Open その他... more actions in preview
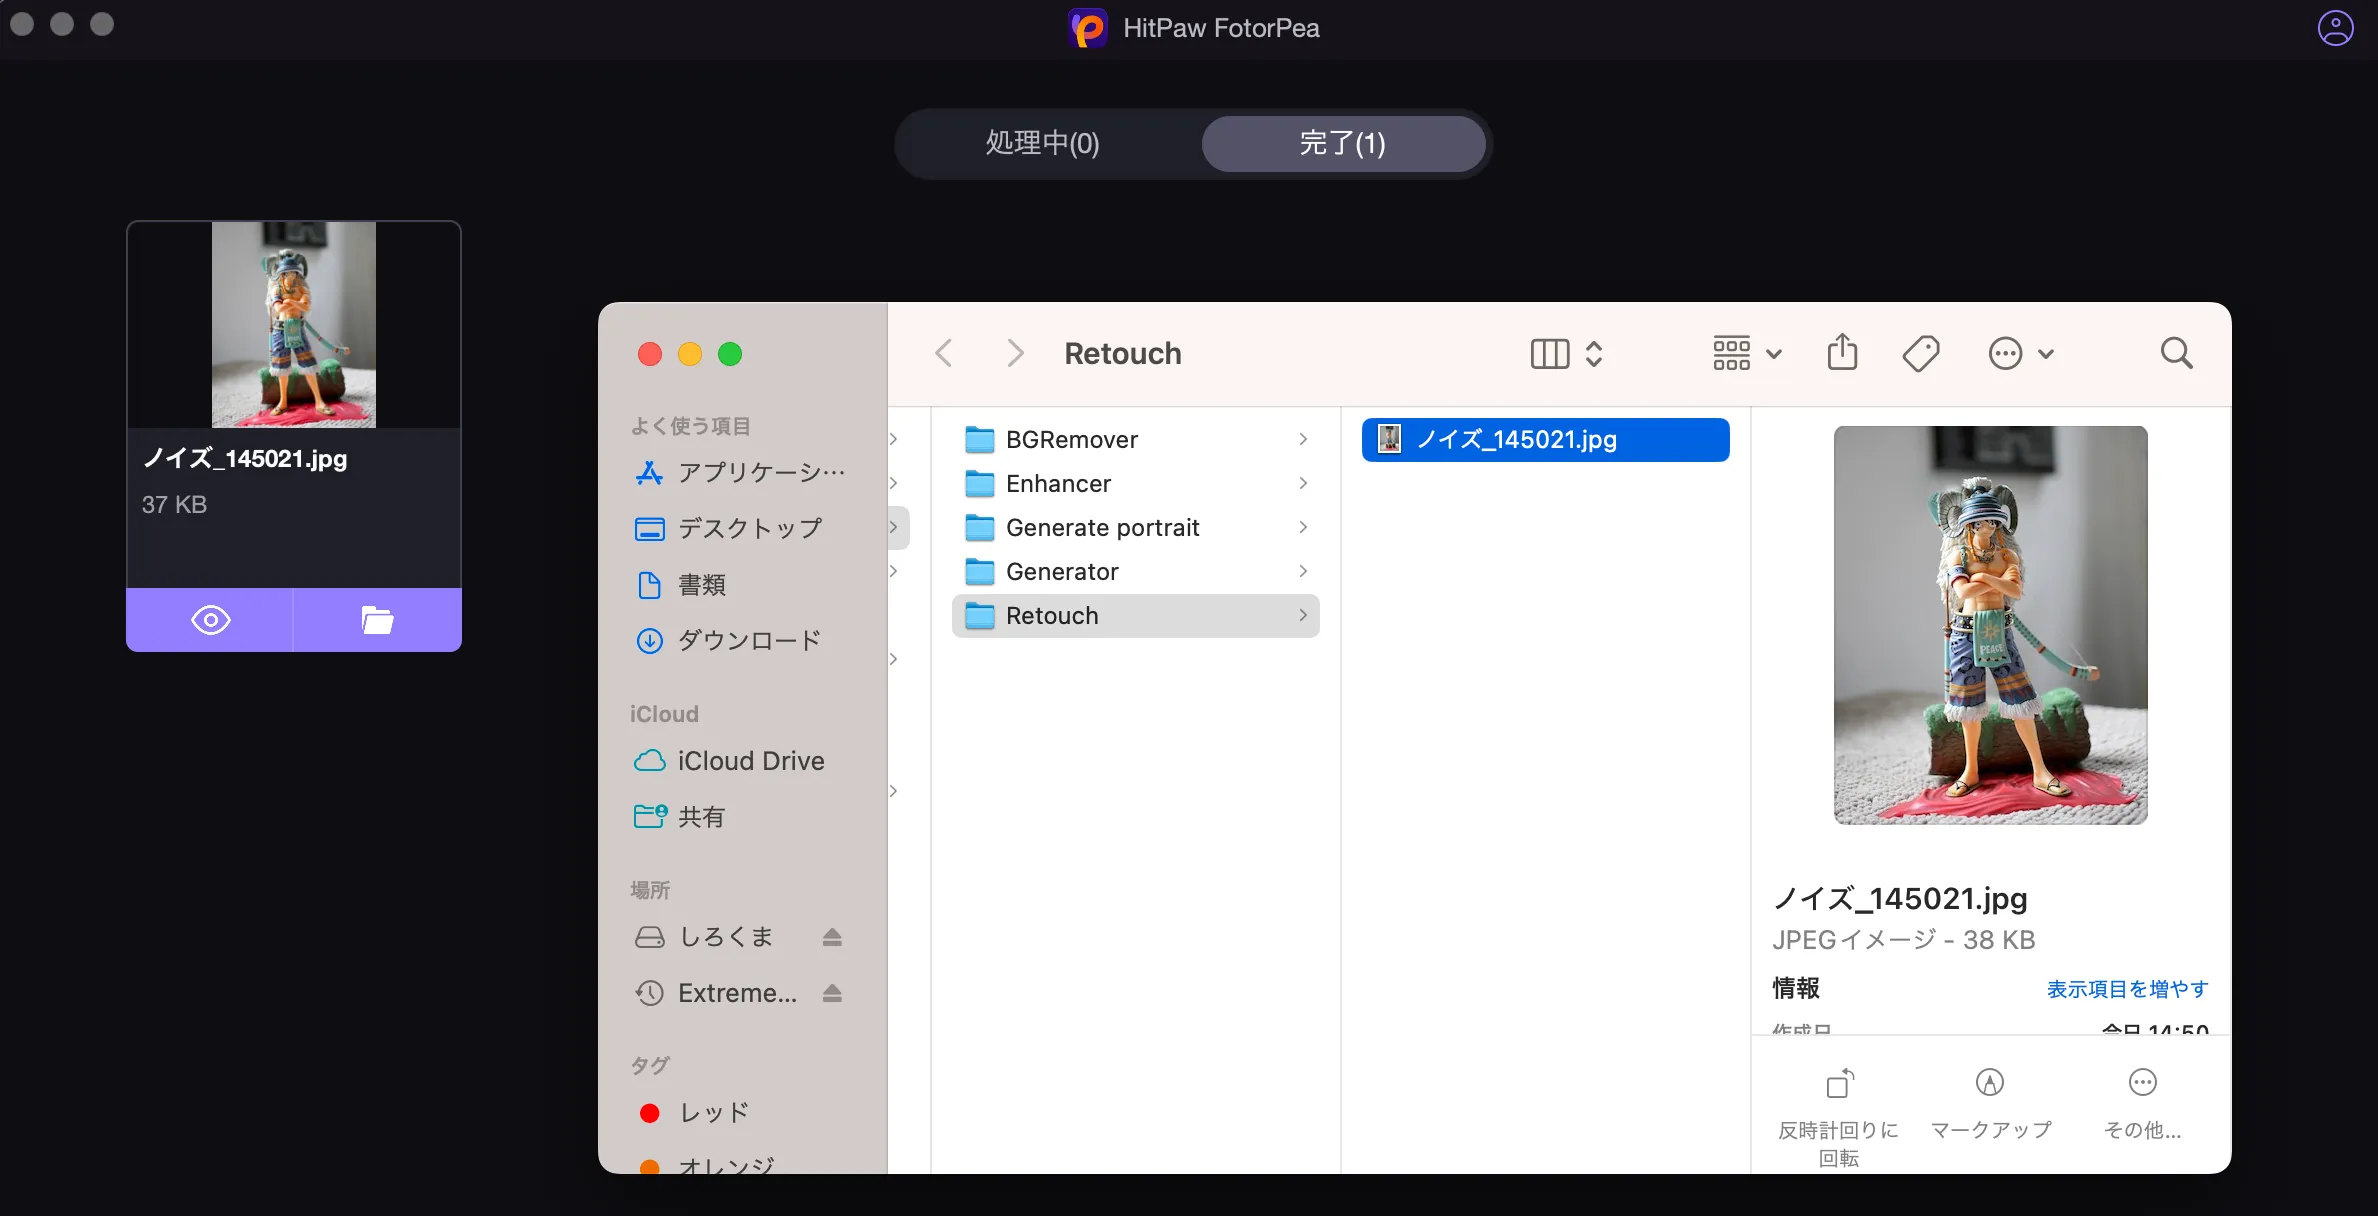This screenshot has height=1216, width=2378. 2142,1105
